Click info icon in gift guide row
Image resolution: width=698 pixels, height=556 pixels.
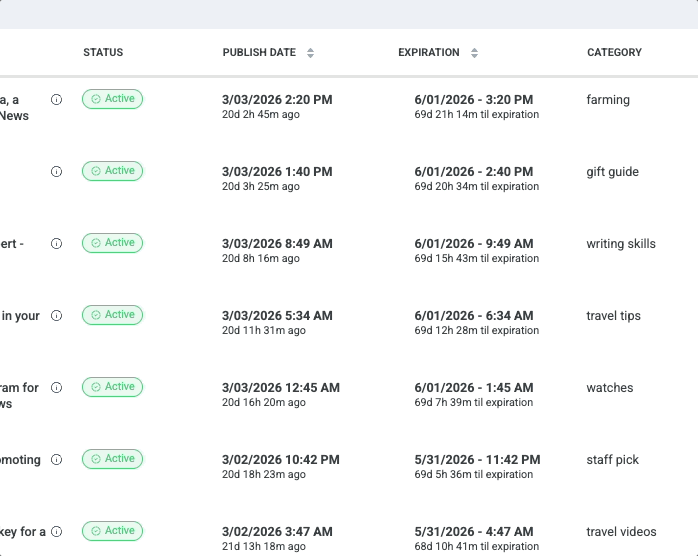(56, 171)
